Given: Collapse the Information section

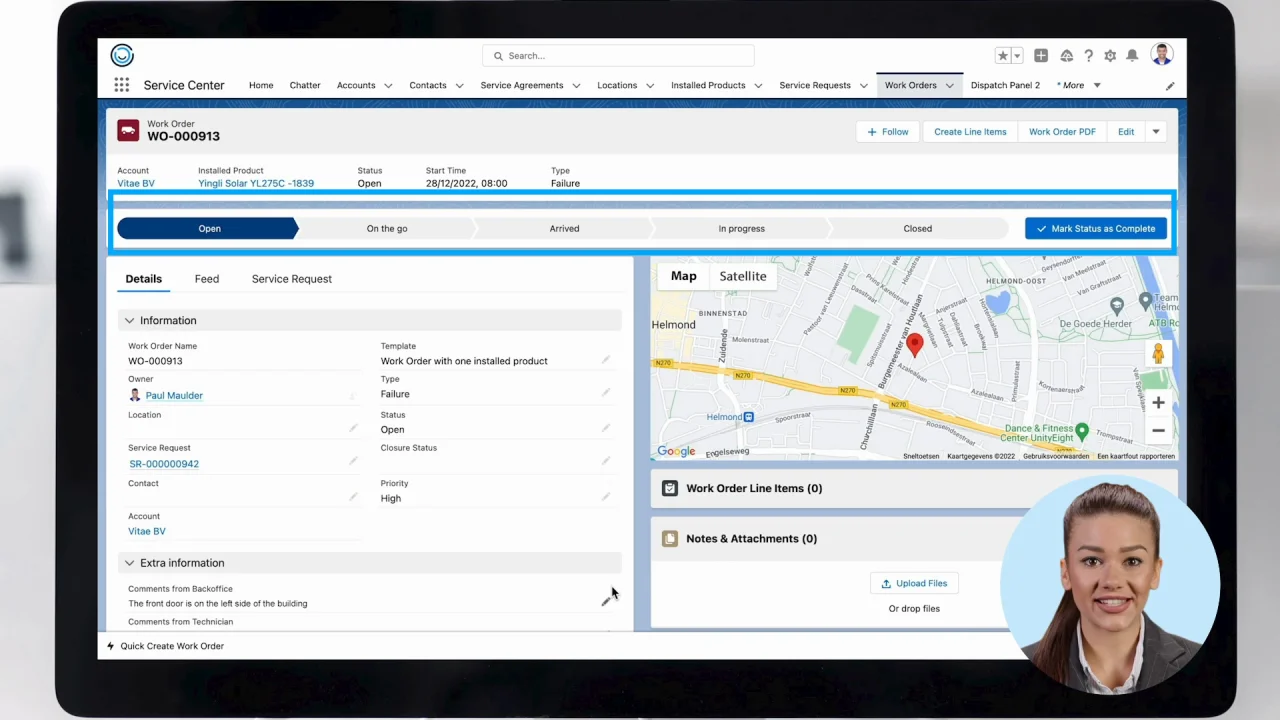Looking at the screenshot, I should pyautogui.click(x=129, y=321).
